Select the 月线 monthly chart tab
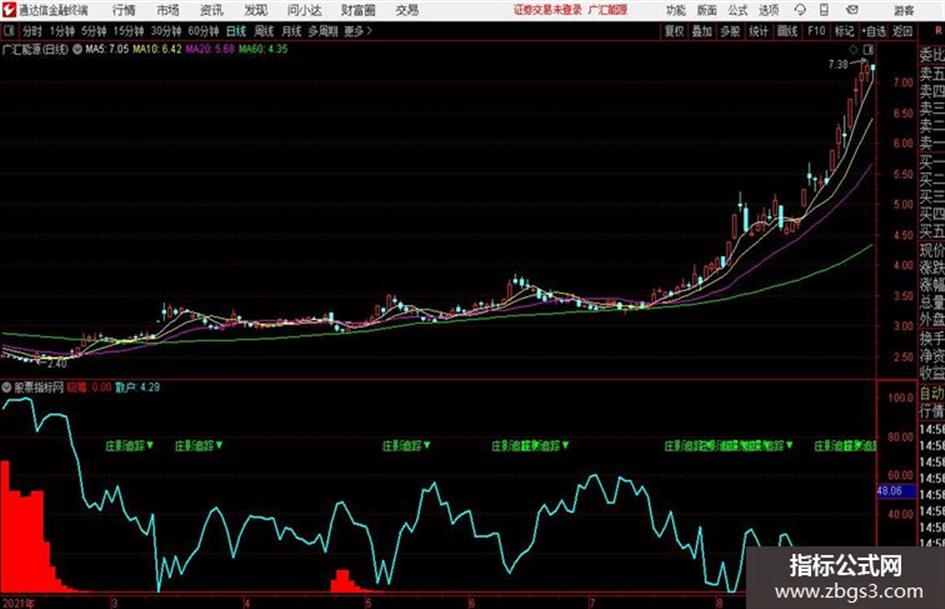 tap(291, 31)
